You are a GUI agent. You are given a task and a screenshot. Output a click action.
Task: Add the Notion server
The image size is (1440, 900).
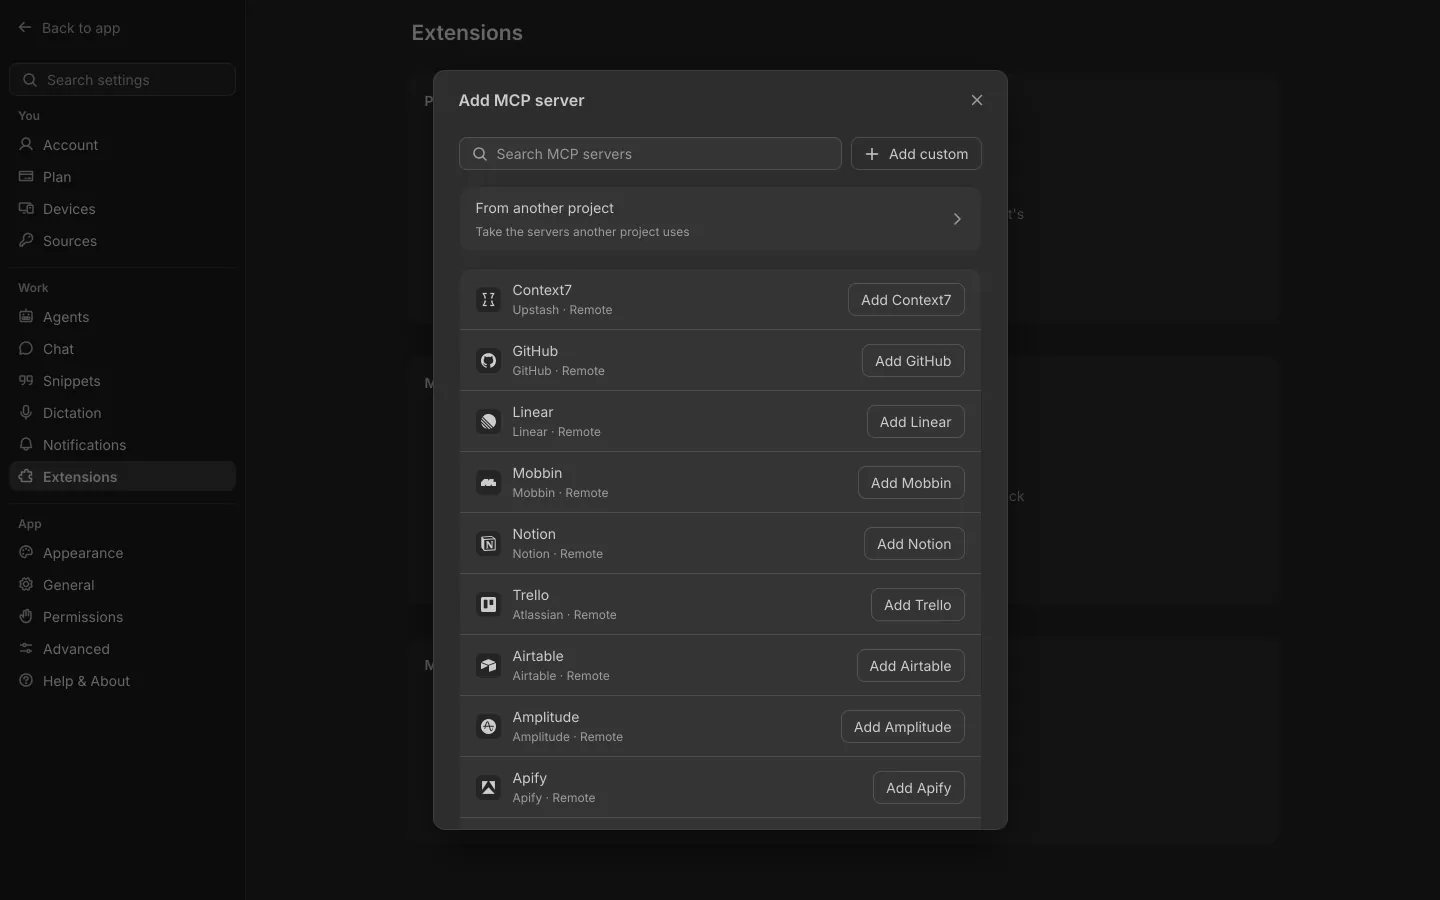[x=914, y=544]
